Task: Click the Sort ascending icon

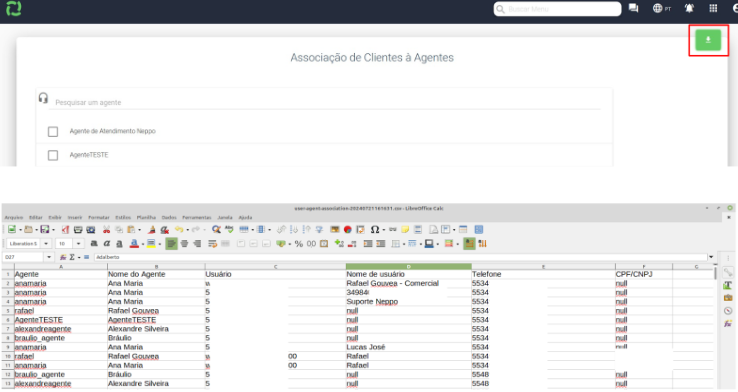Action: tap(294, 229)
